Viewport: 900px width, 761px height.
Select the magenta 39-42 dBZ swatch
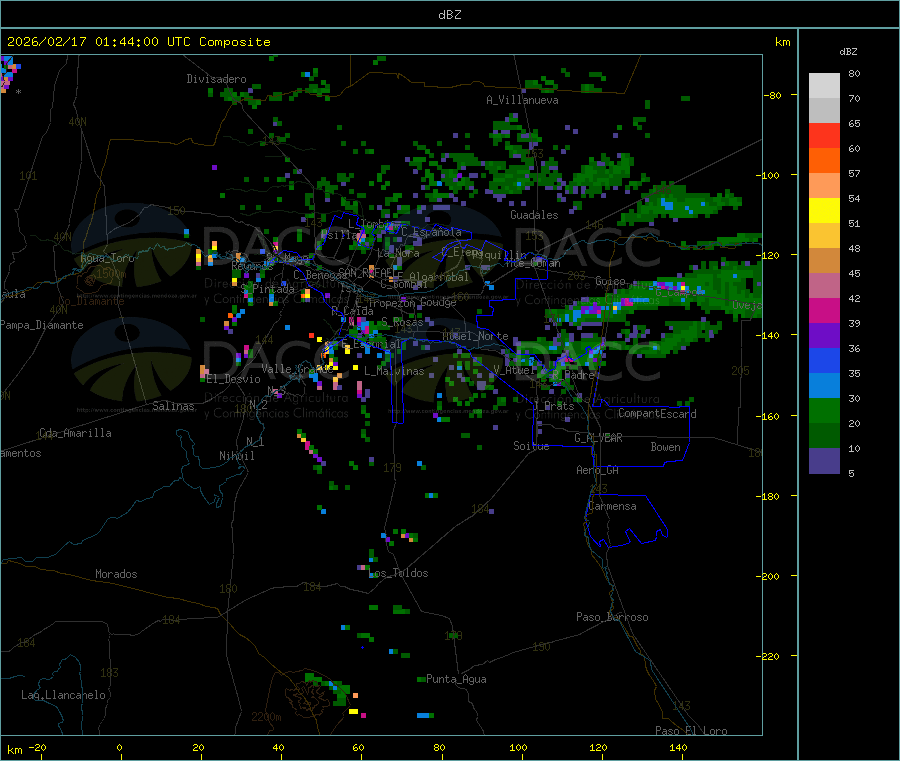824,310
